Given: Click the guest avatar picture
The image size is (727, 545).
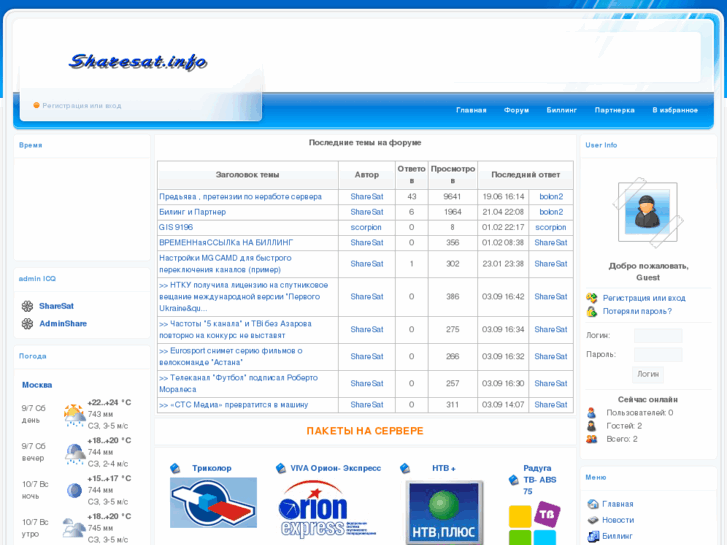Looking at the screenshot, I should point(647,212).
